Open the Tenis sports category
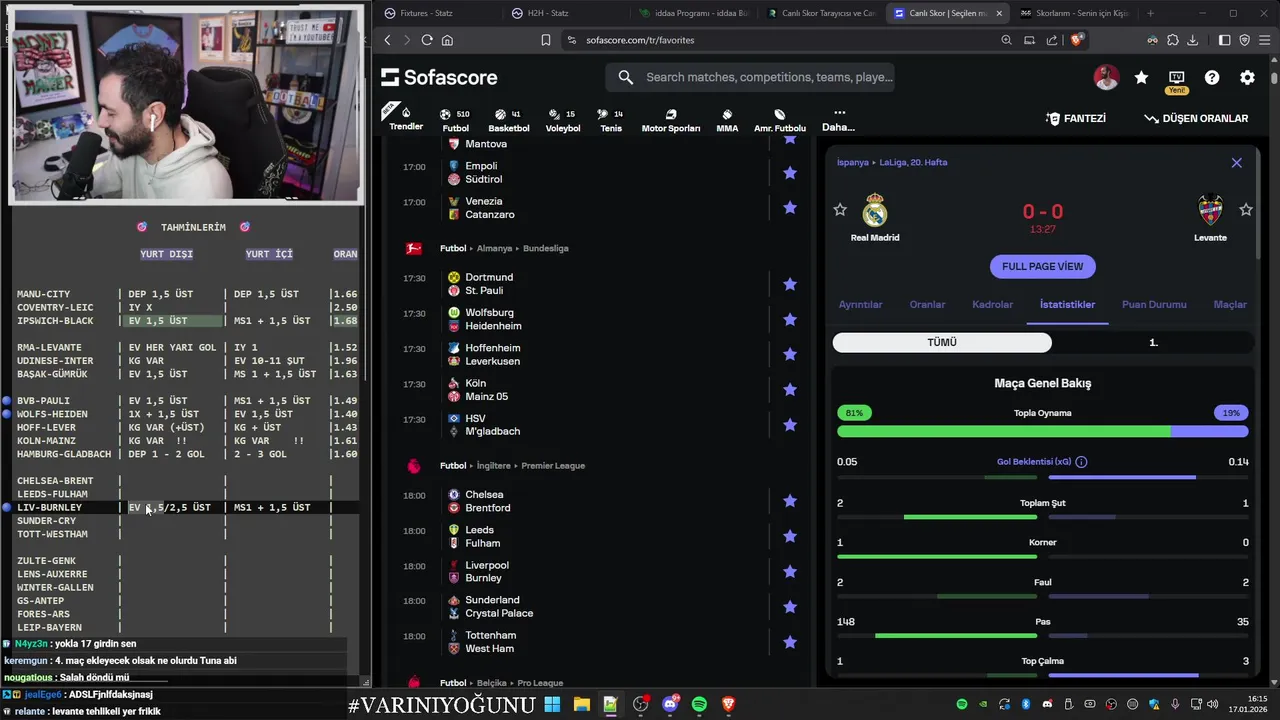1280x720 pixels. [x=610, y=120]
